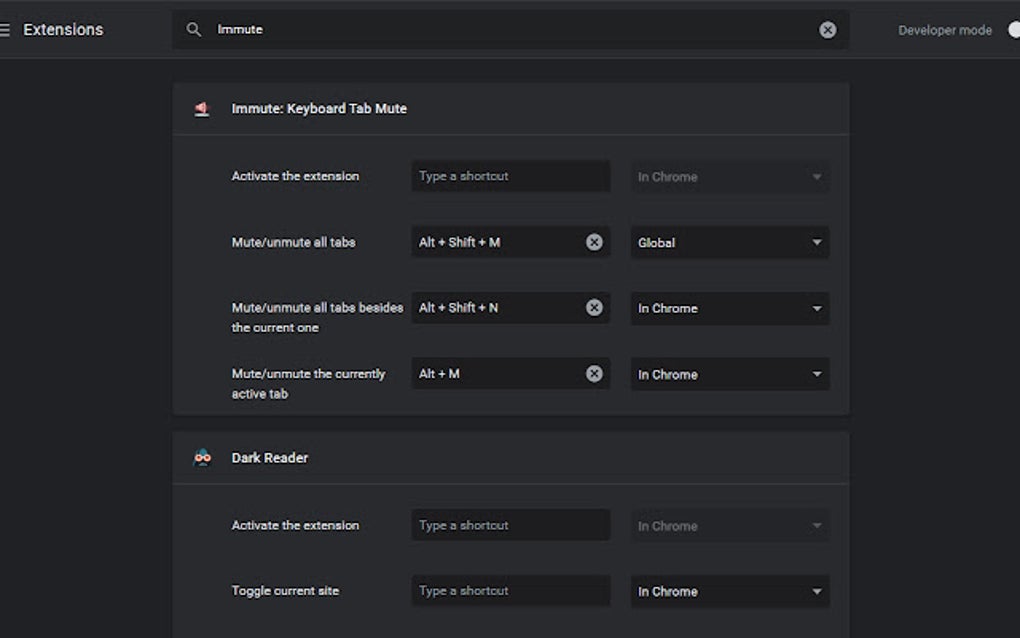Remove the Alt + Shift + M shortcut
1020x638 pixels.
pos(594,242)
